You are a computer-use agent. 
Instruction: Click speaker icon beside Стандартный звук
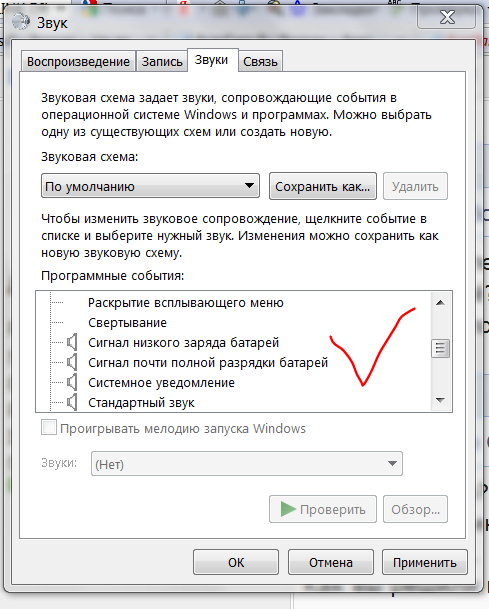pyautogui.click(x=72, y=402)
